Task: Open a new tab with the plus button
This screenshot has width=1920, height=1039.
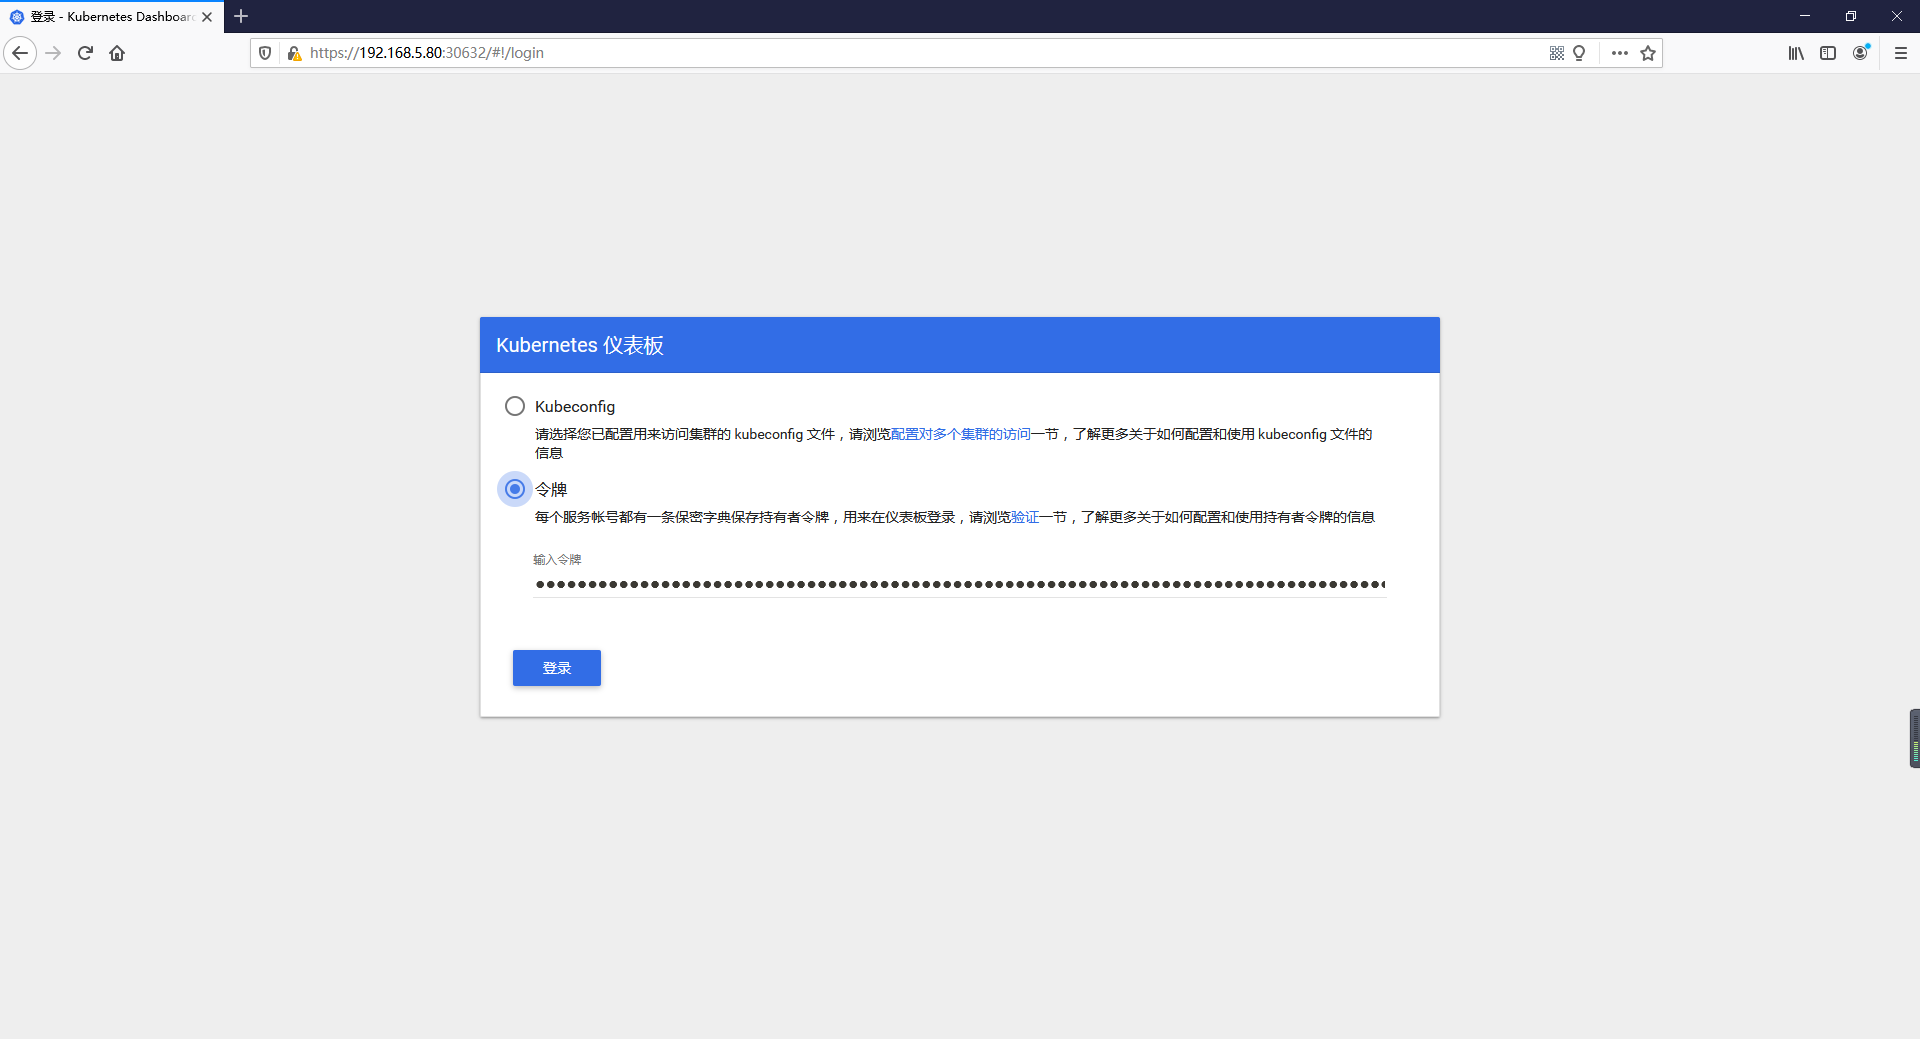Action: 241,16
